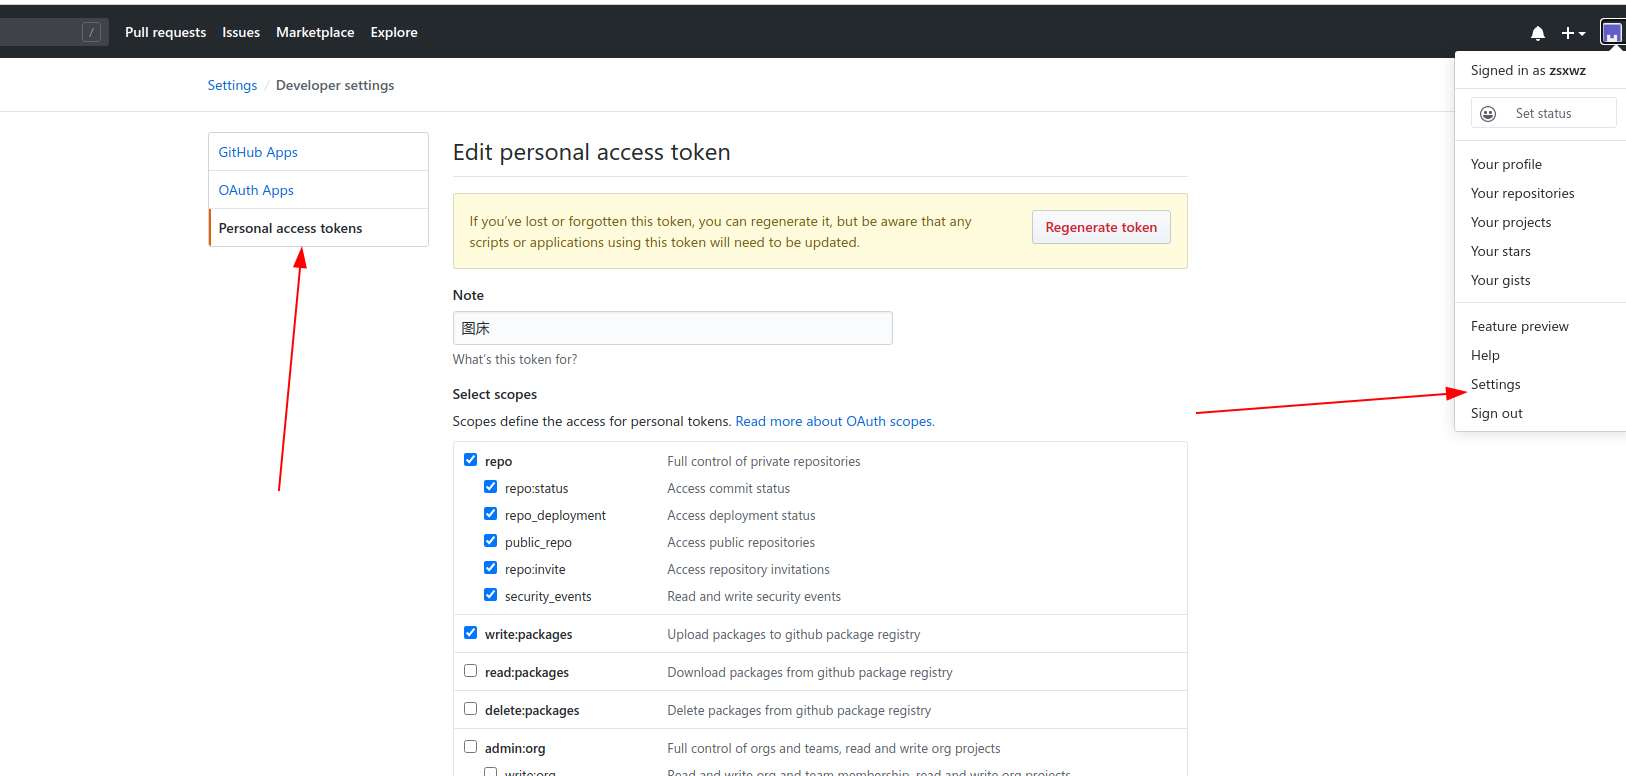Enable the admin:org scope checkbox
This screenshot has height=776, width=1626.
click(x=470, y=747)
